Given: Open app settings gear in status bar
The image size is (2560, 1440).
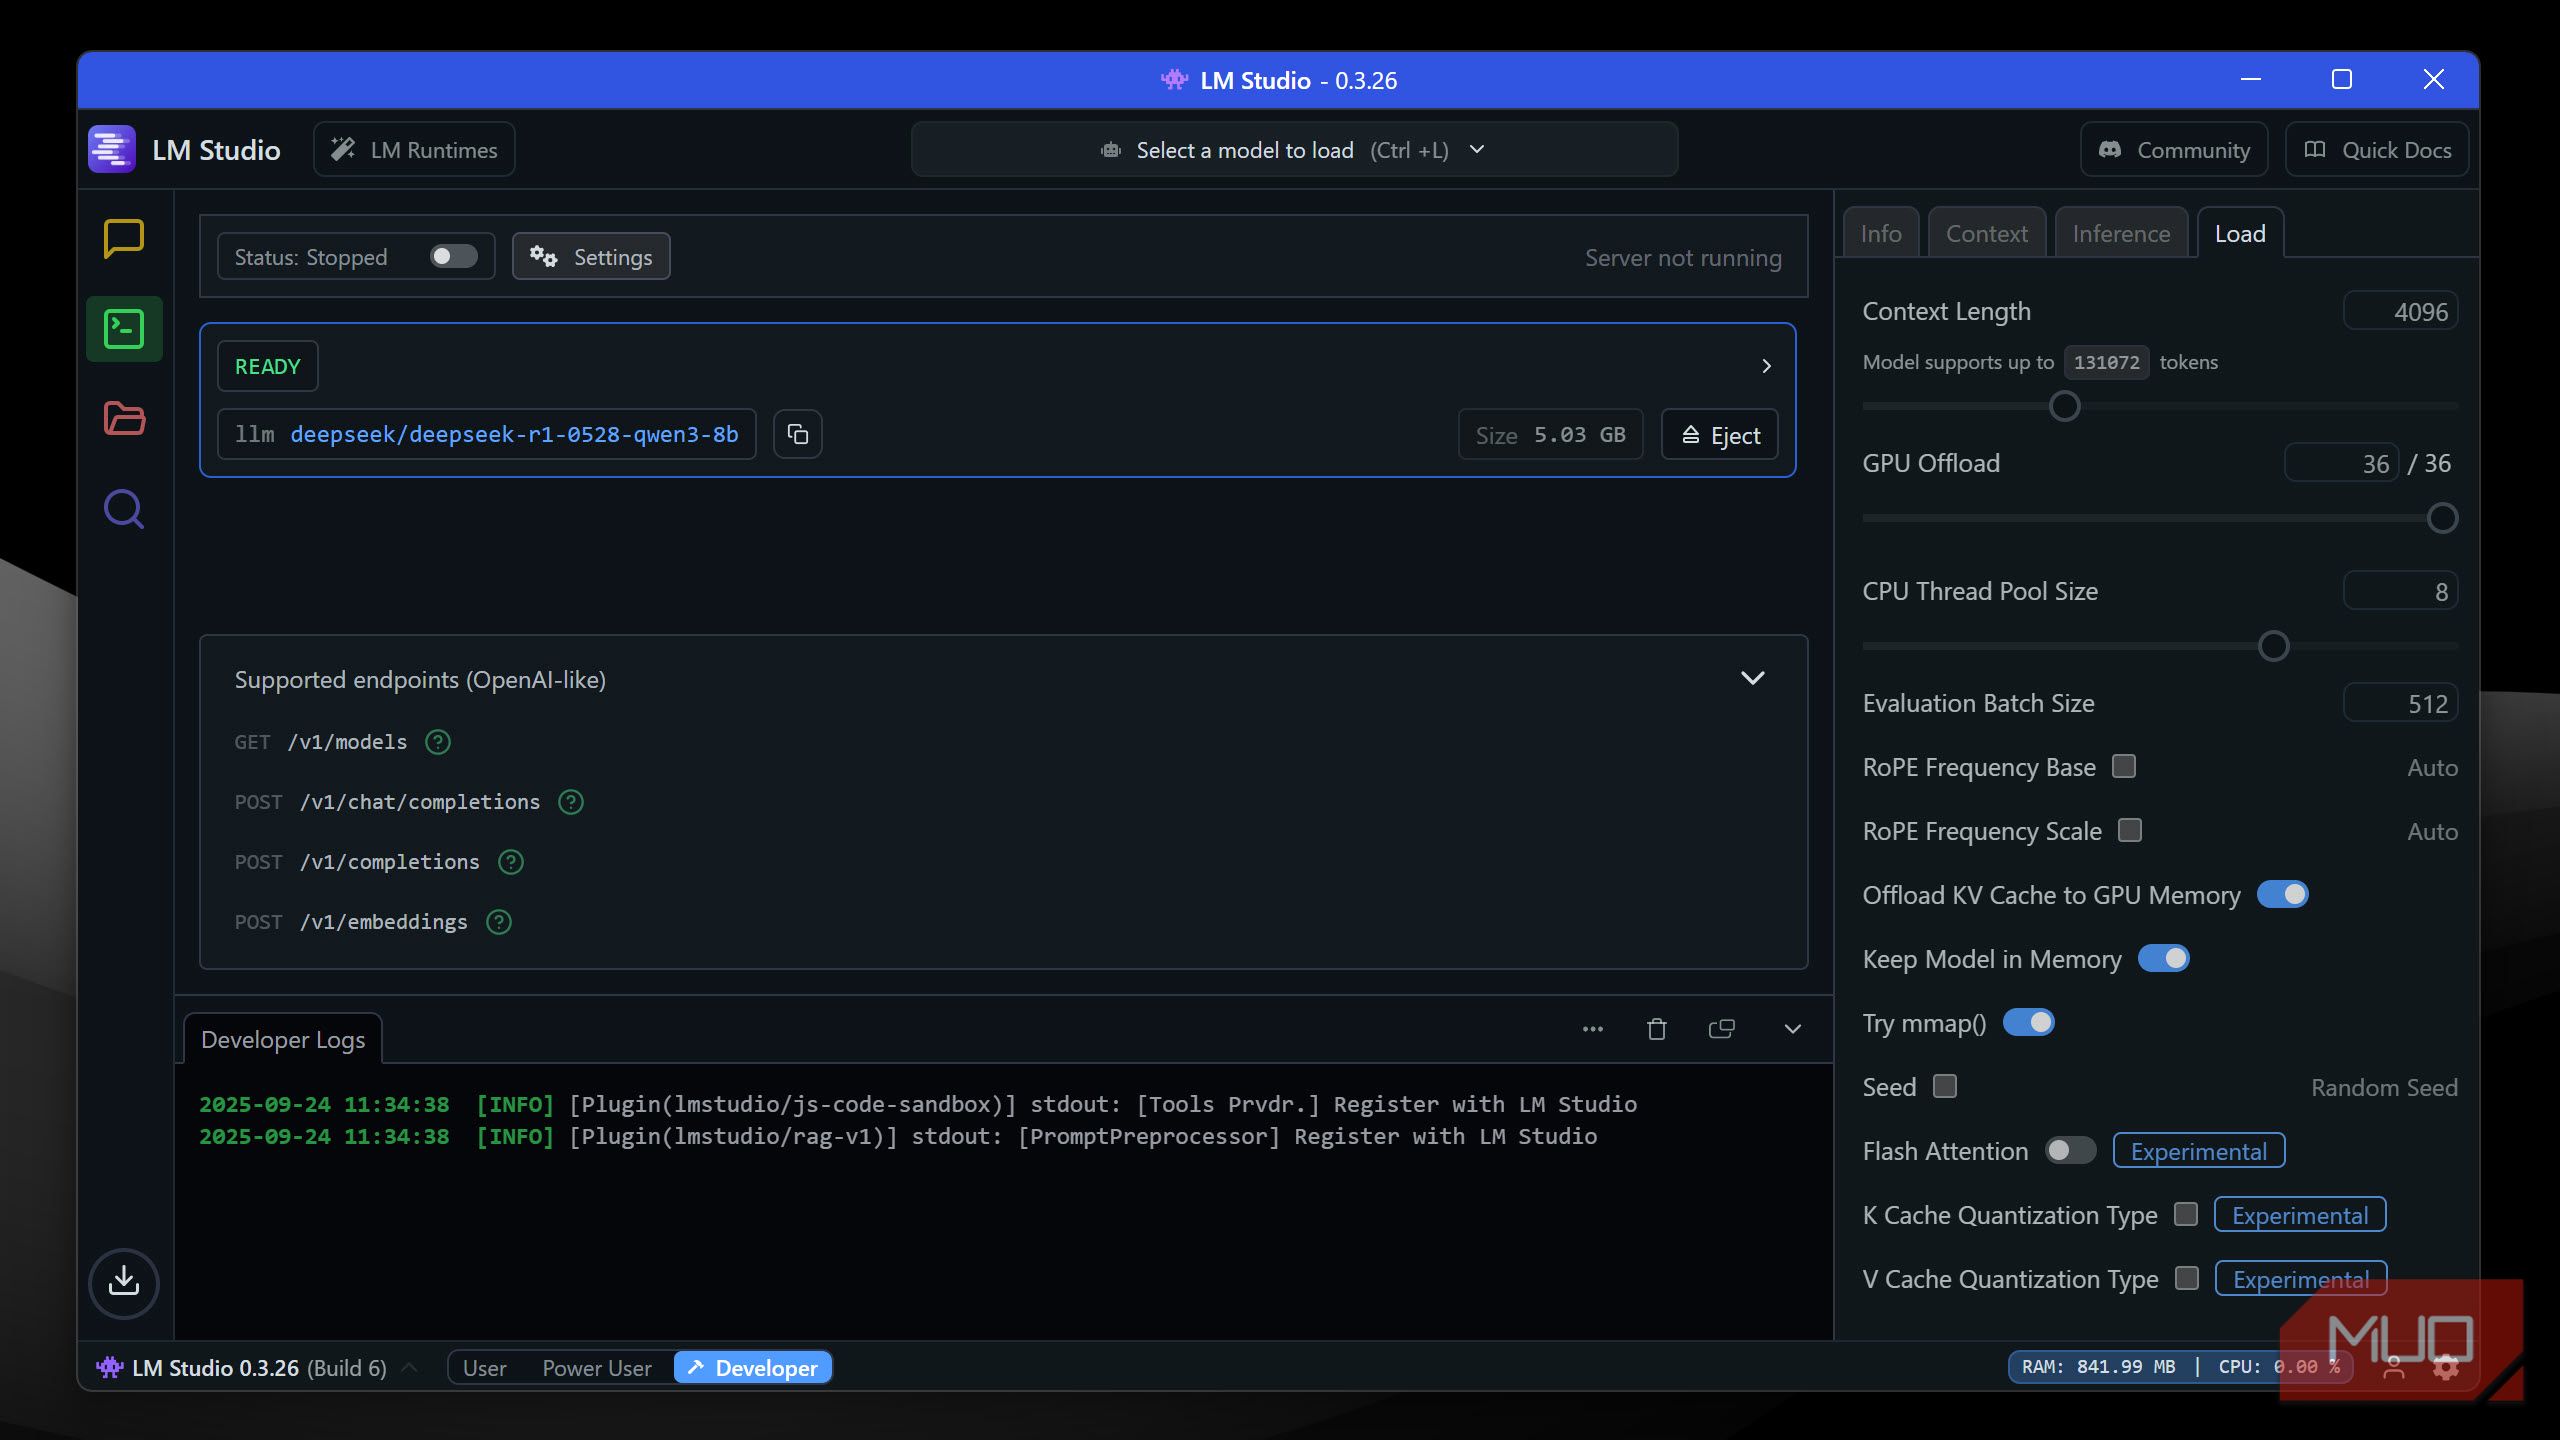Looking at the screenshot, I should (2446, 1367).
